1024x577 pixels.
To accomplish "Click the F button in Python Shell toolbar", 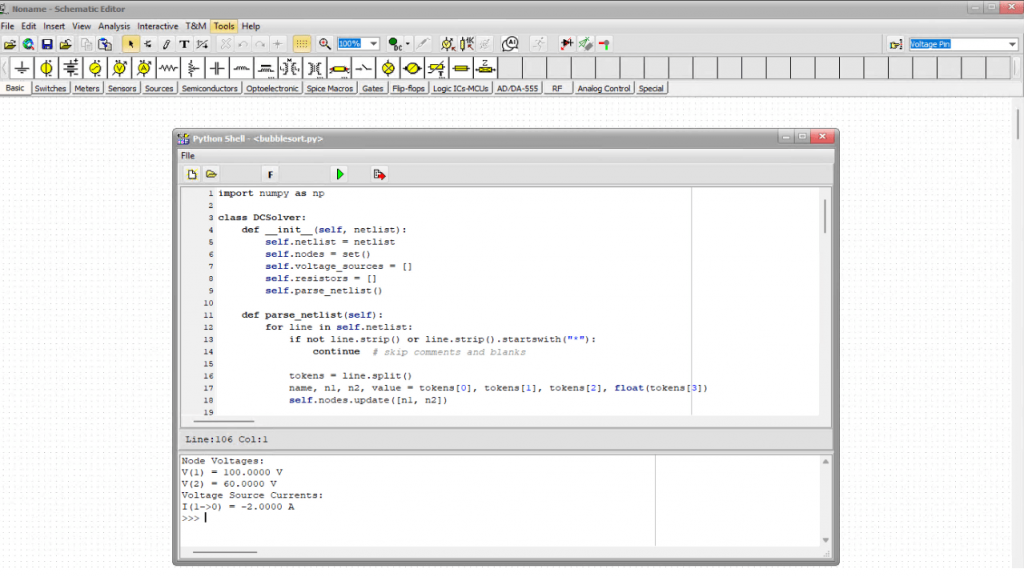I will pyautogui.click(x=270, y=174).
